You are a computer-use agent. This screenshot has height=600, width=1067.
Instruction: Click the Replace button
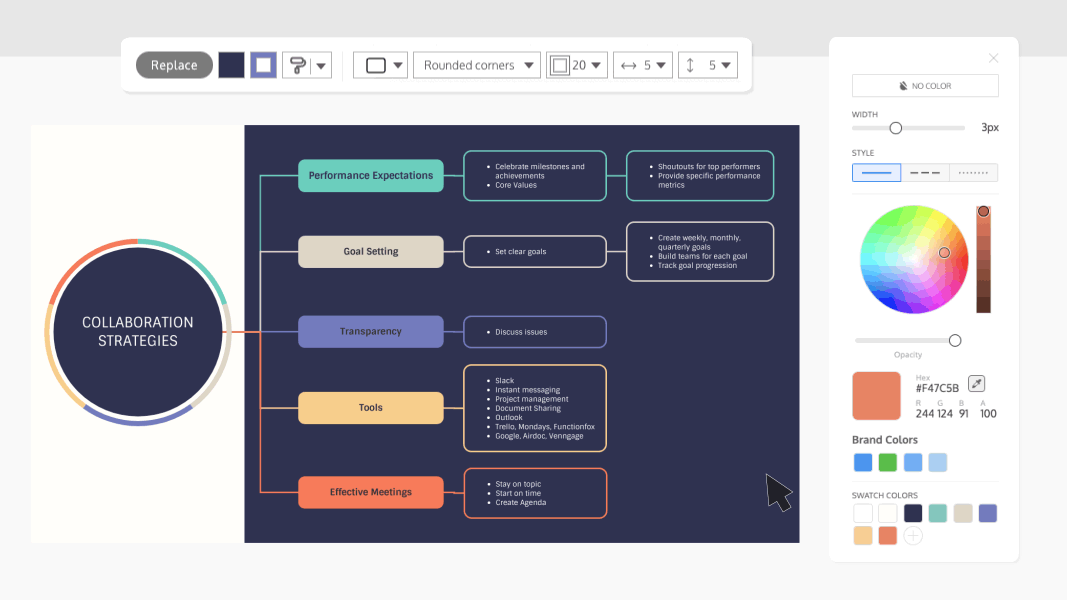(x=174, y=64)
